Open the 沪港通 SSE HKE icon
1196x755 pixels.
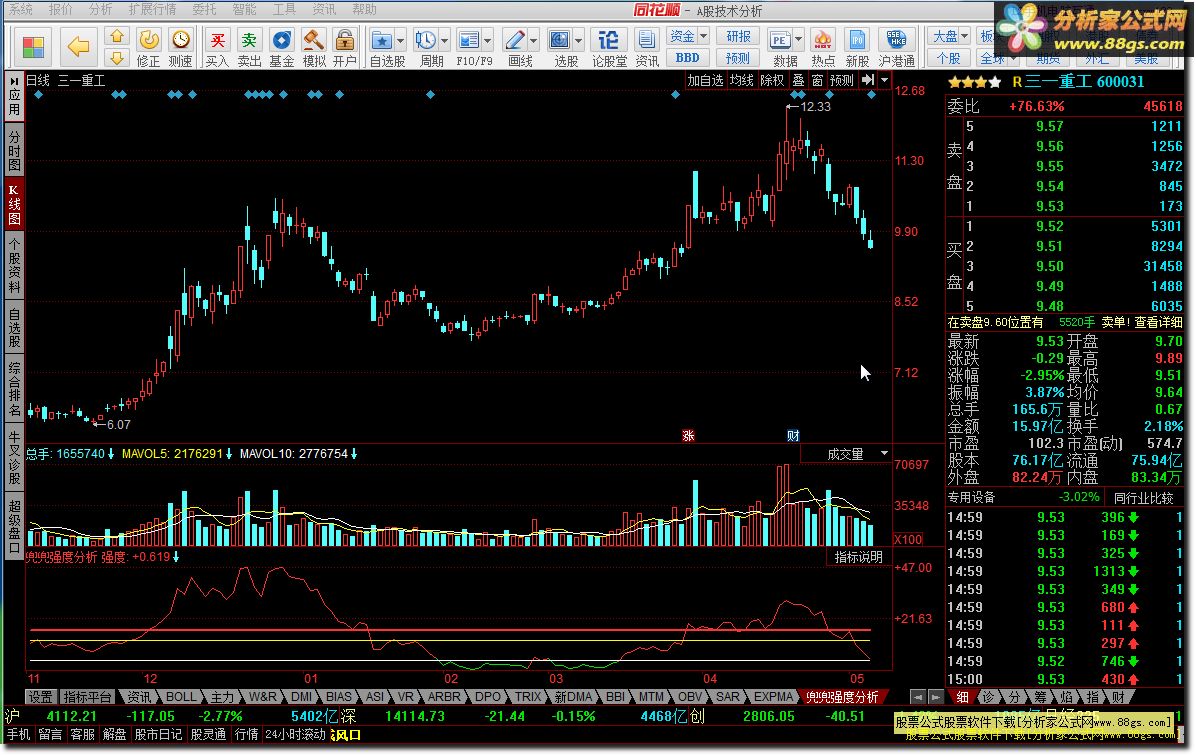896,40
